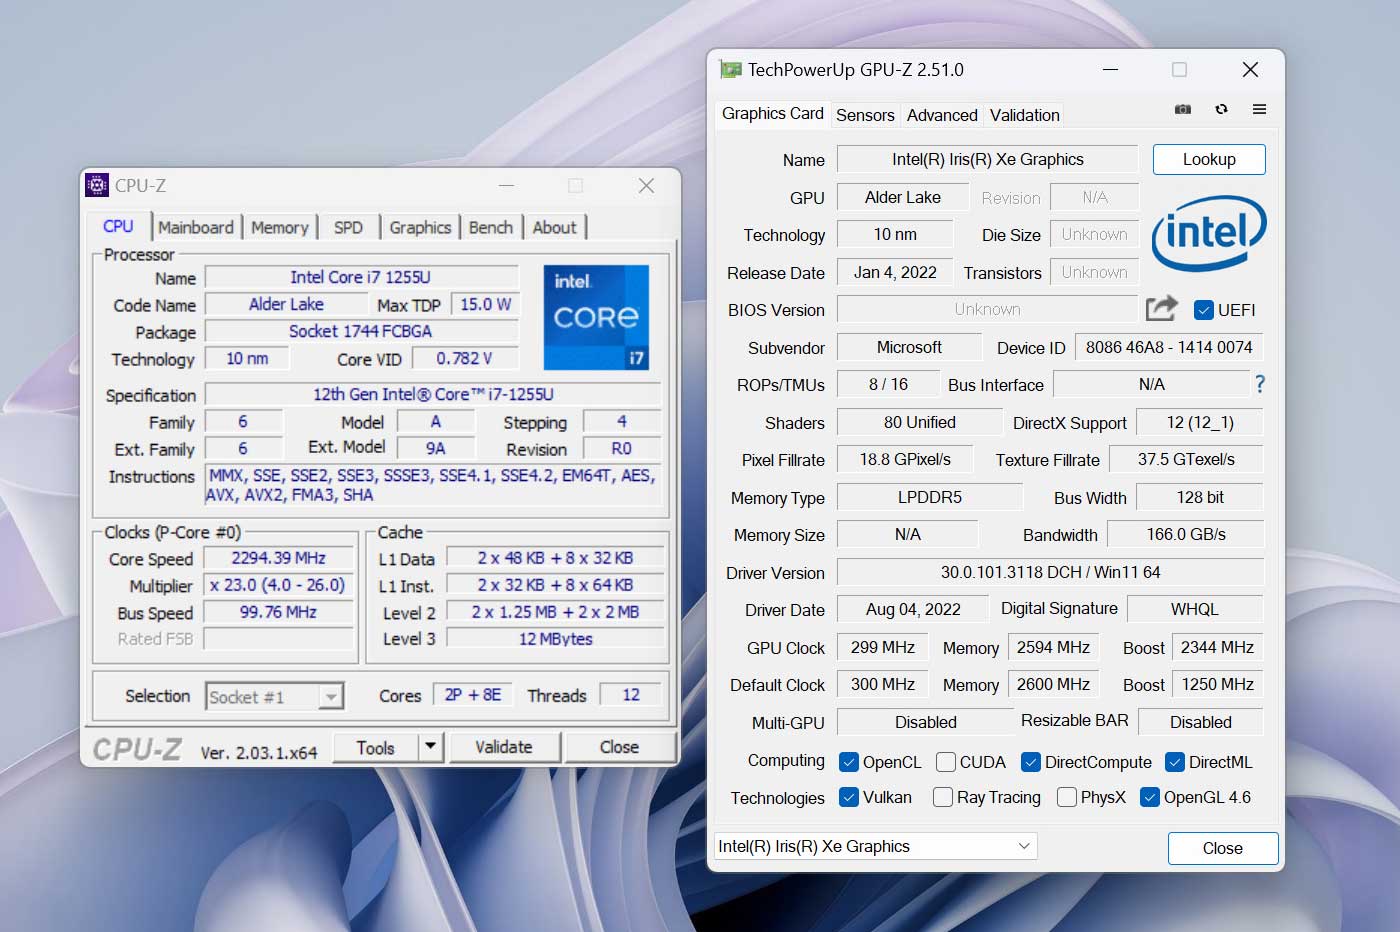
Task: Click the Pixel Fillrate value 18.8 GPixel/s
Action: click(905, 459)
